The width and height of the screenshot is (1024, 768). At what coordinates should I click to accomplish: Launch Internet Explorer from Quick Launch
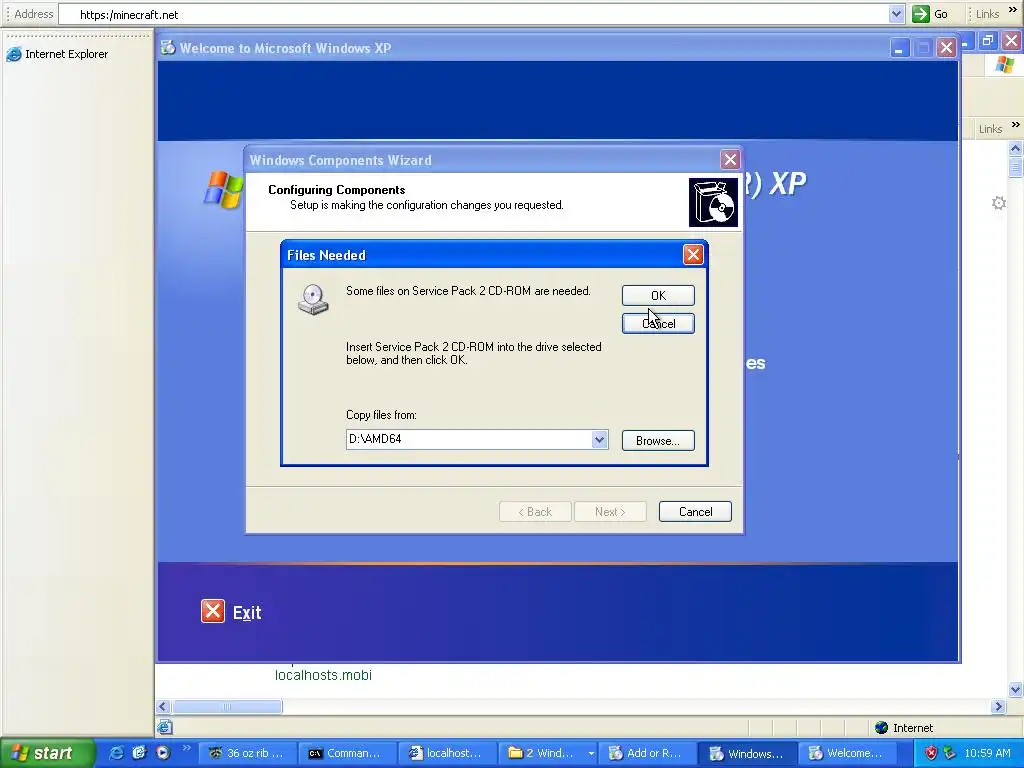(x=116, y=753)
